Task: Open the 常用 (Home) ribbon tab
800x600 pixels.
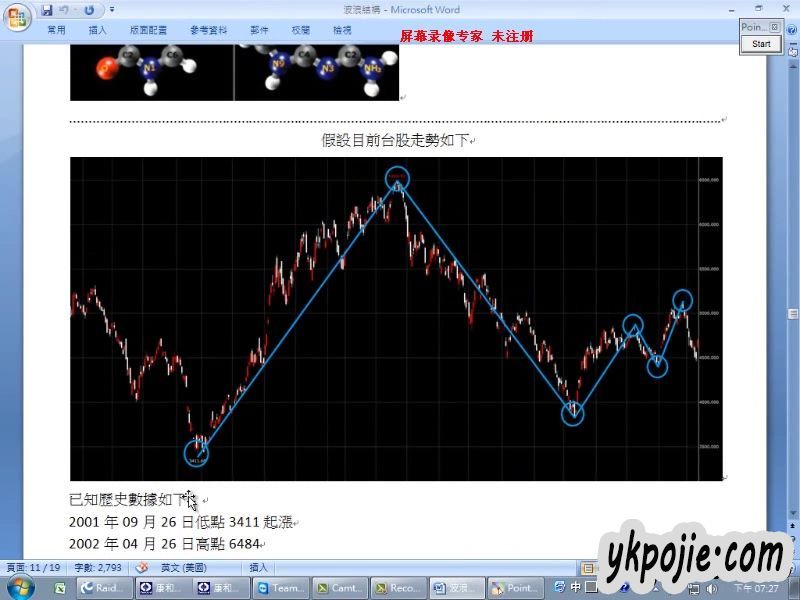Action: coord(56,31)
